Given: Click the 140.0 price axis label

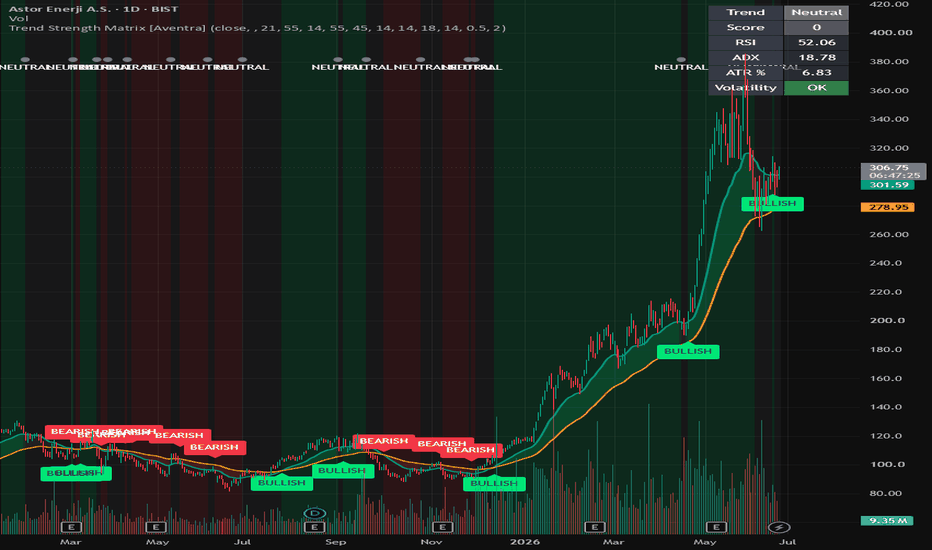Looking at the screenshot, I should (885, 407).
